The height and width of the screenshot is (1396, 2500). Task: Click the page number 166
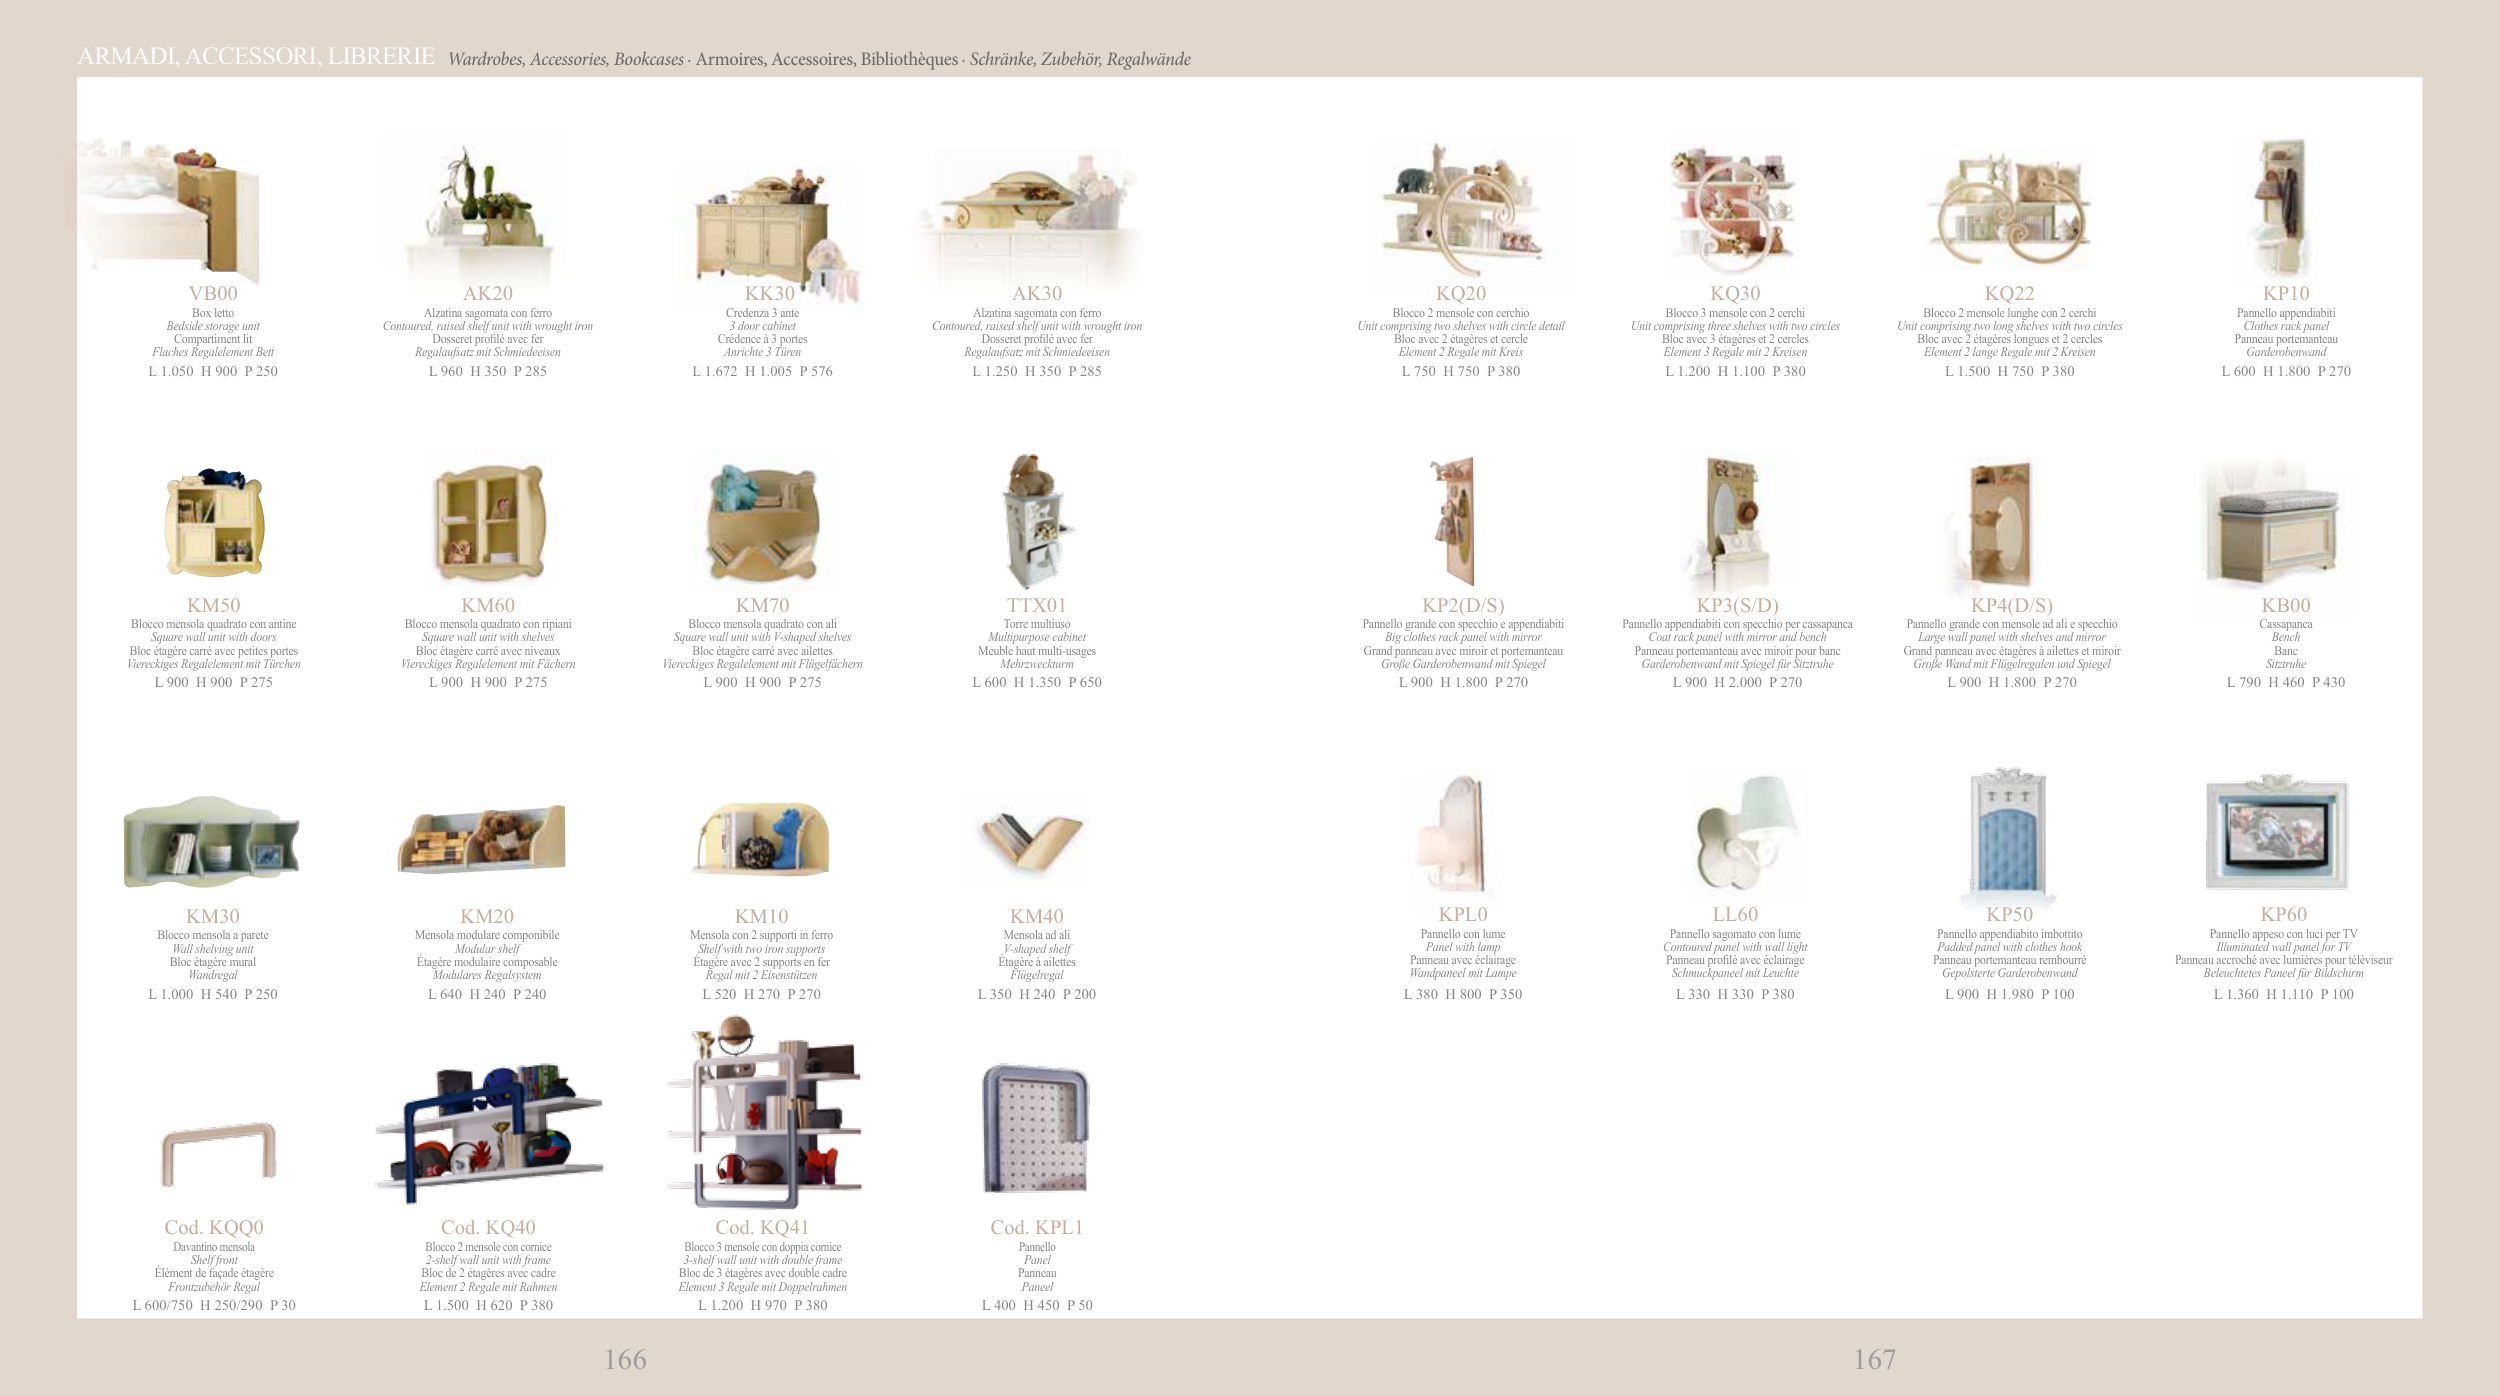[x=625, y=1360]
